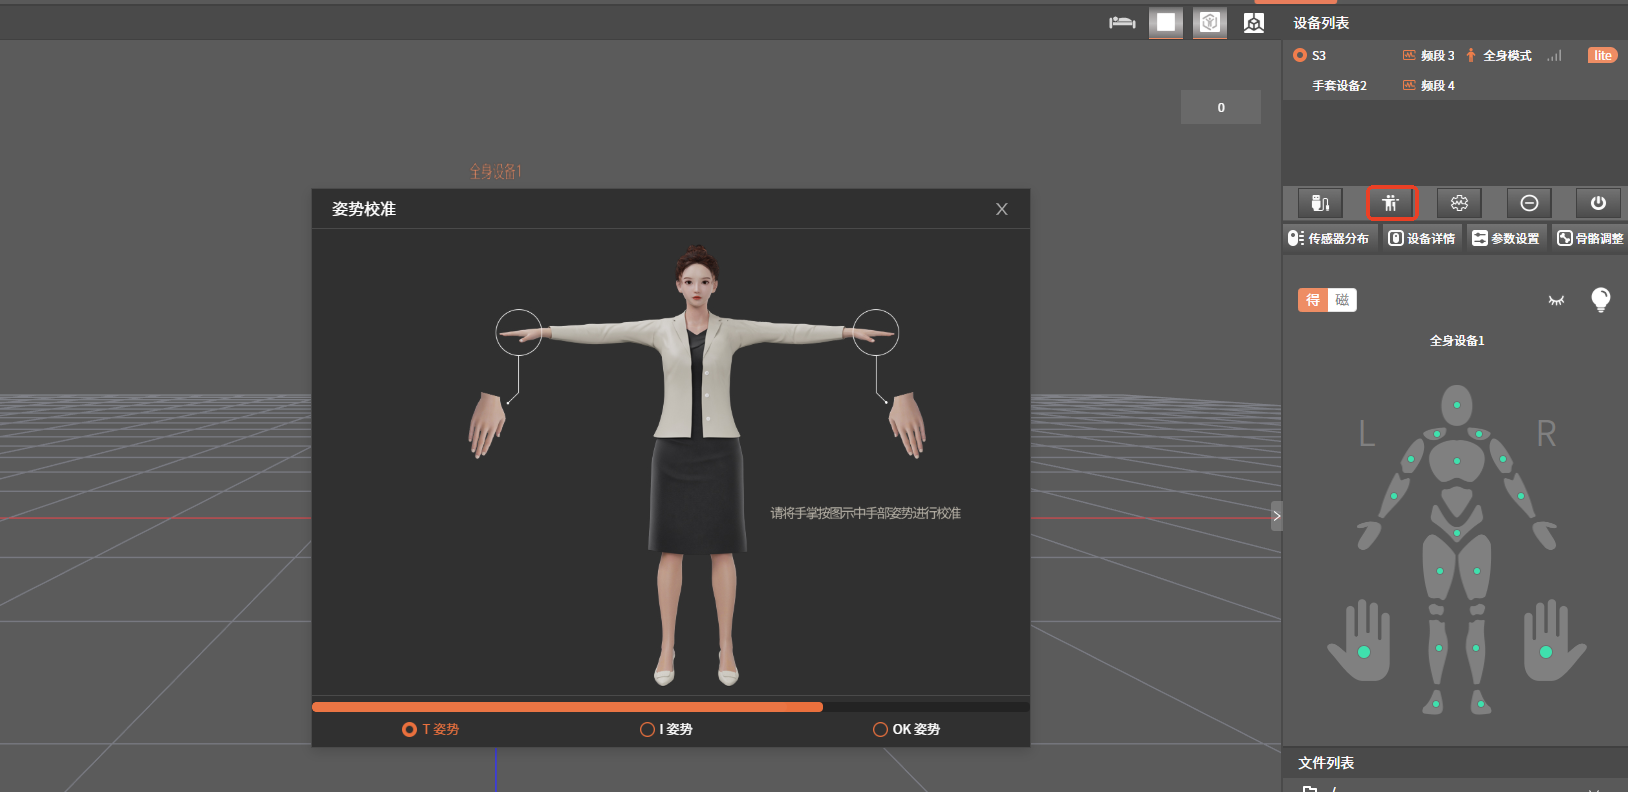Select the OK 姿势 radio option
The width and height of the screenshot is (1628, 792).
point(881,729)
